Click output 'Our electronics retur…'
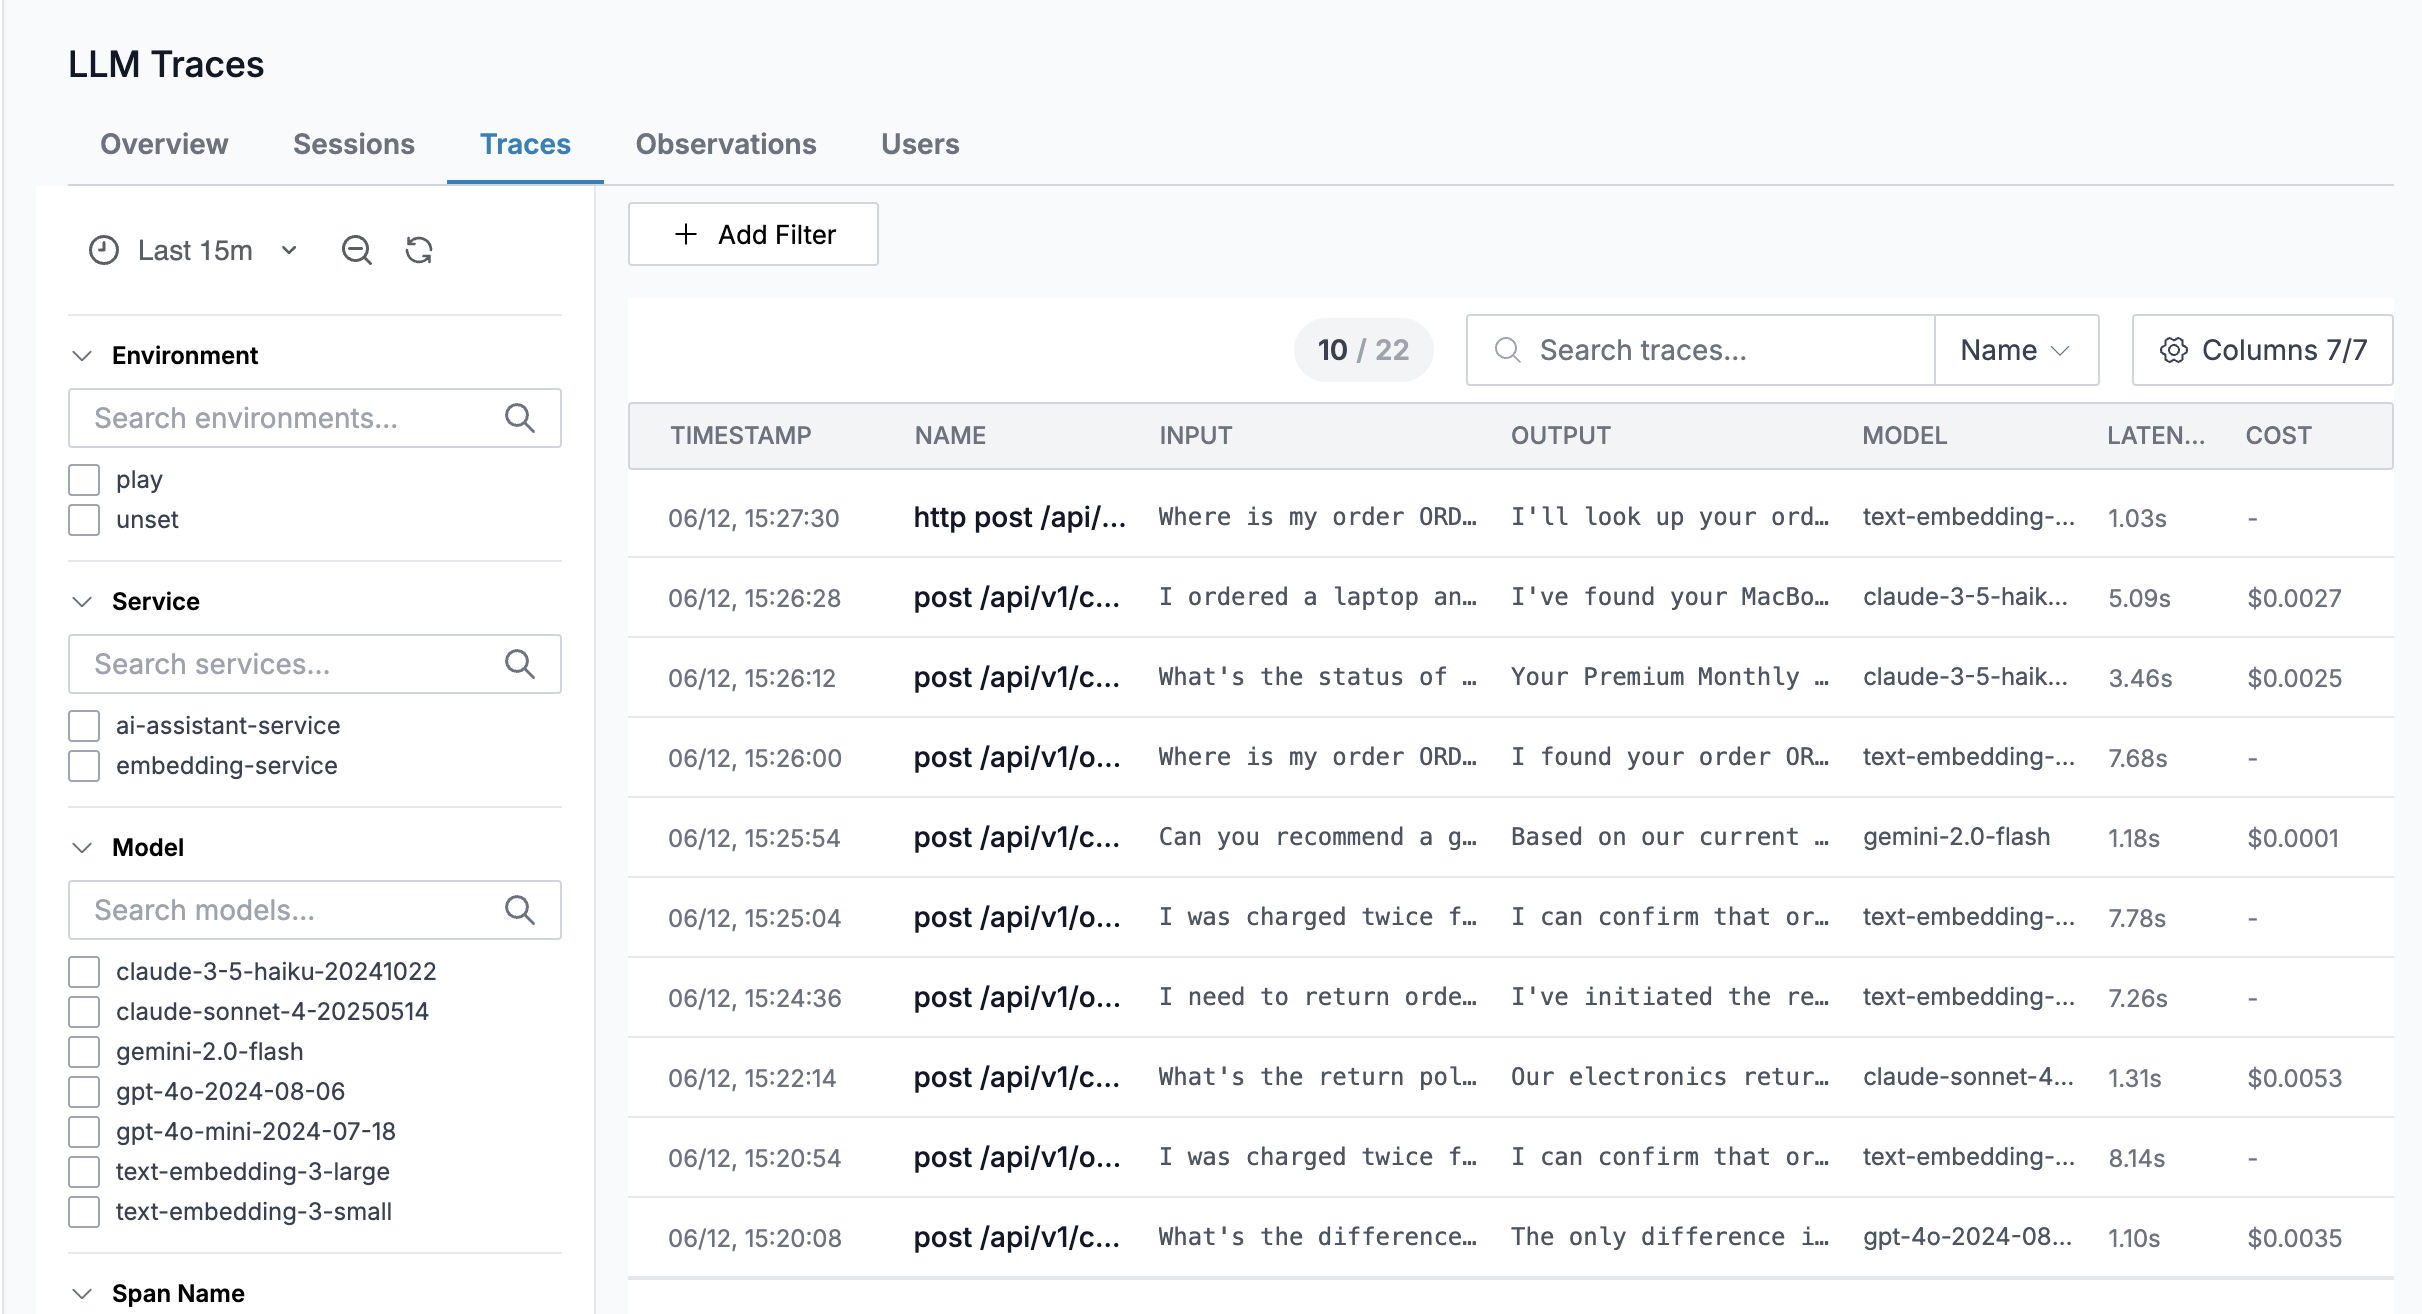The image size is (2422, 1314). [1670, 1077]
